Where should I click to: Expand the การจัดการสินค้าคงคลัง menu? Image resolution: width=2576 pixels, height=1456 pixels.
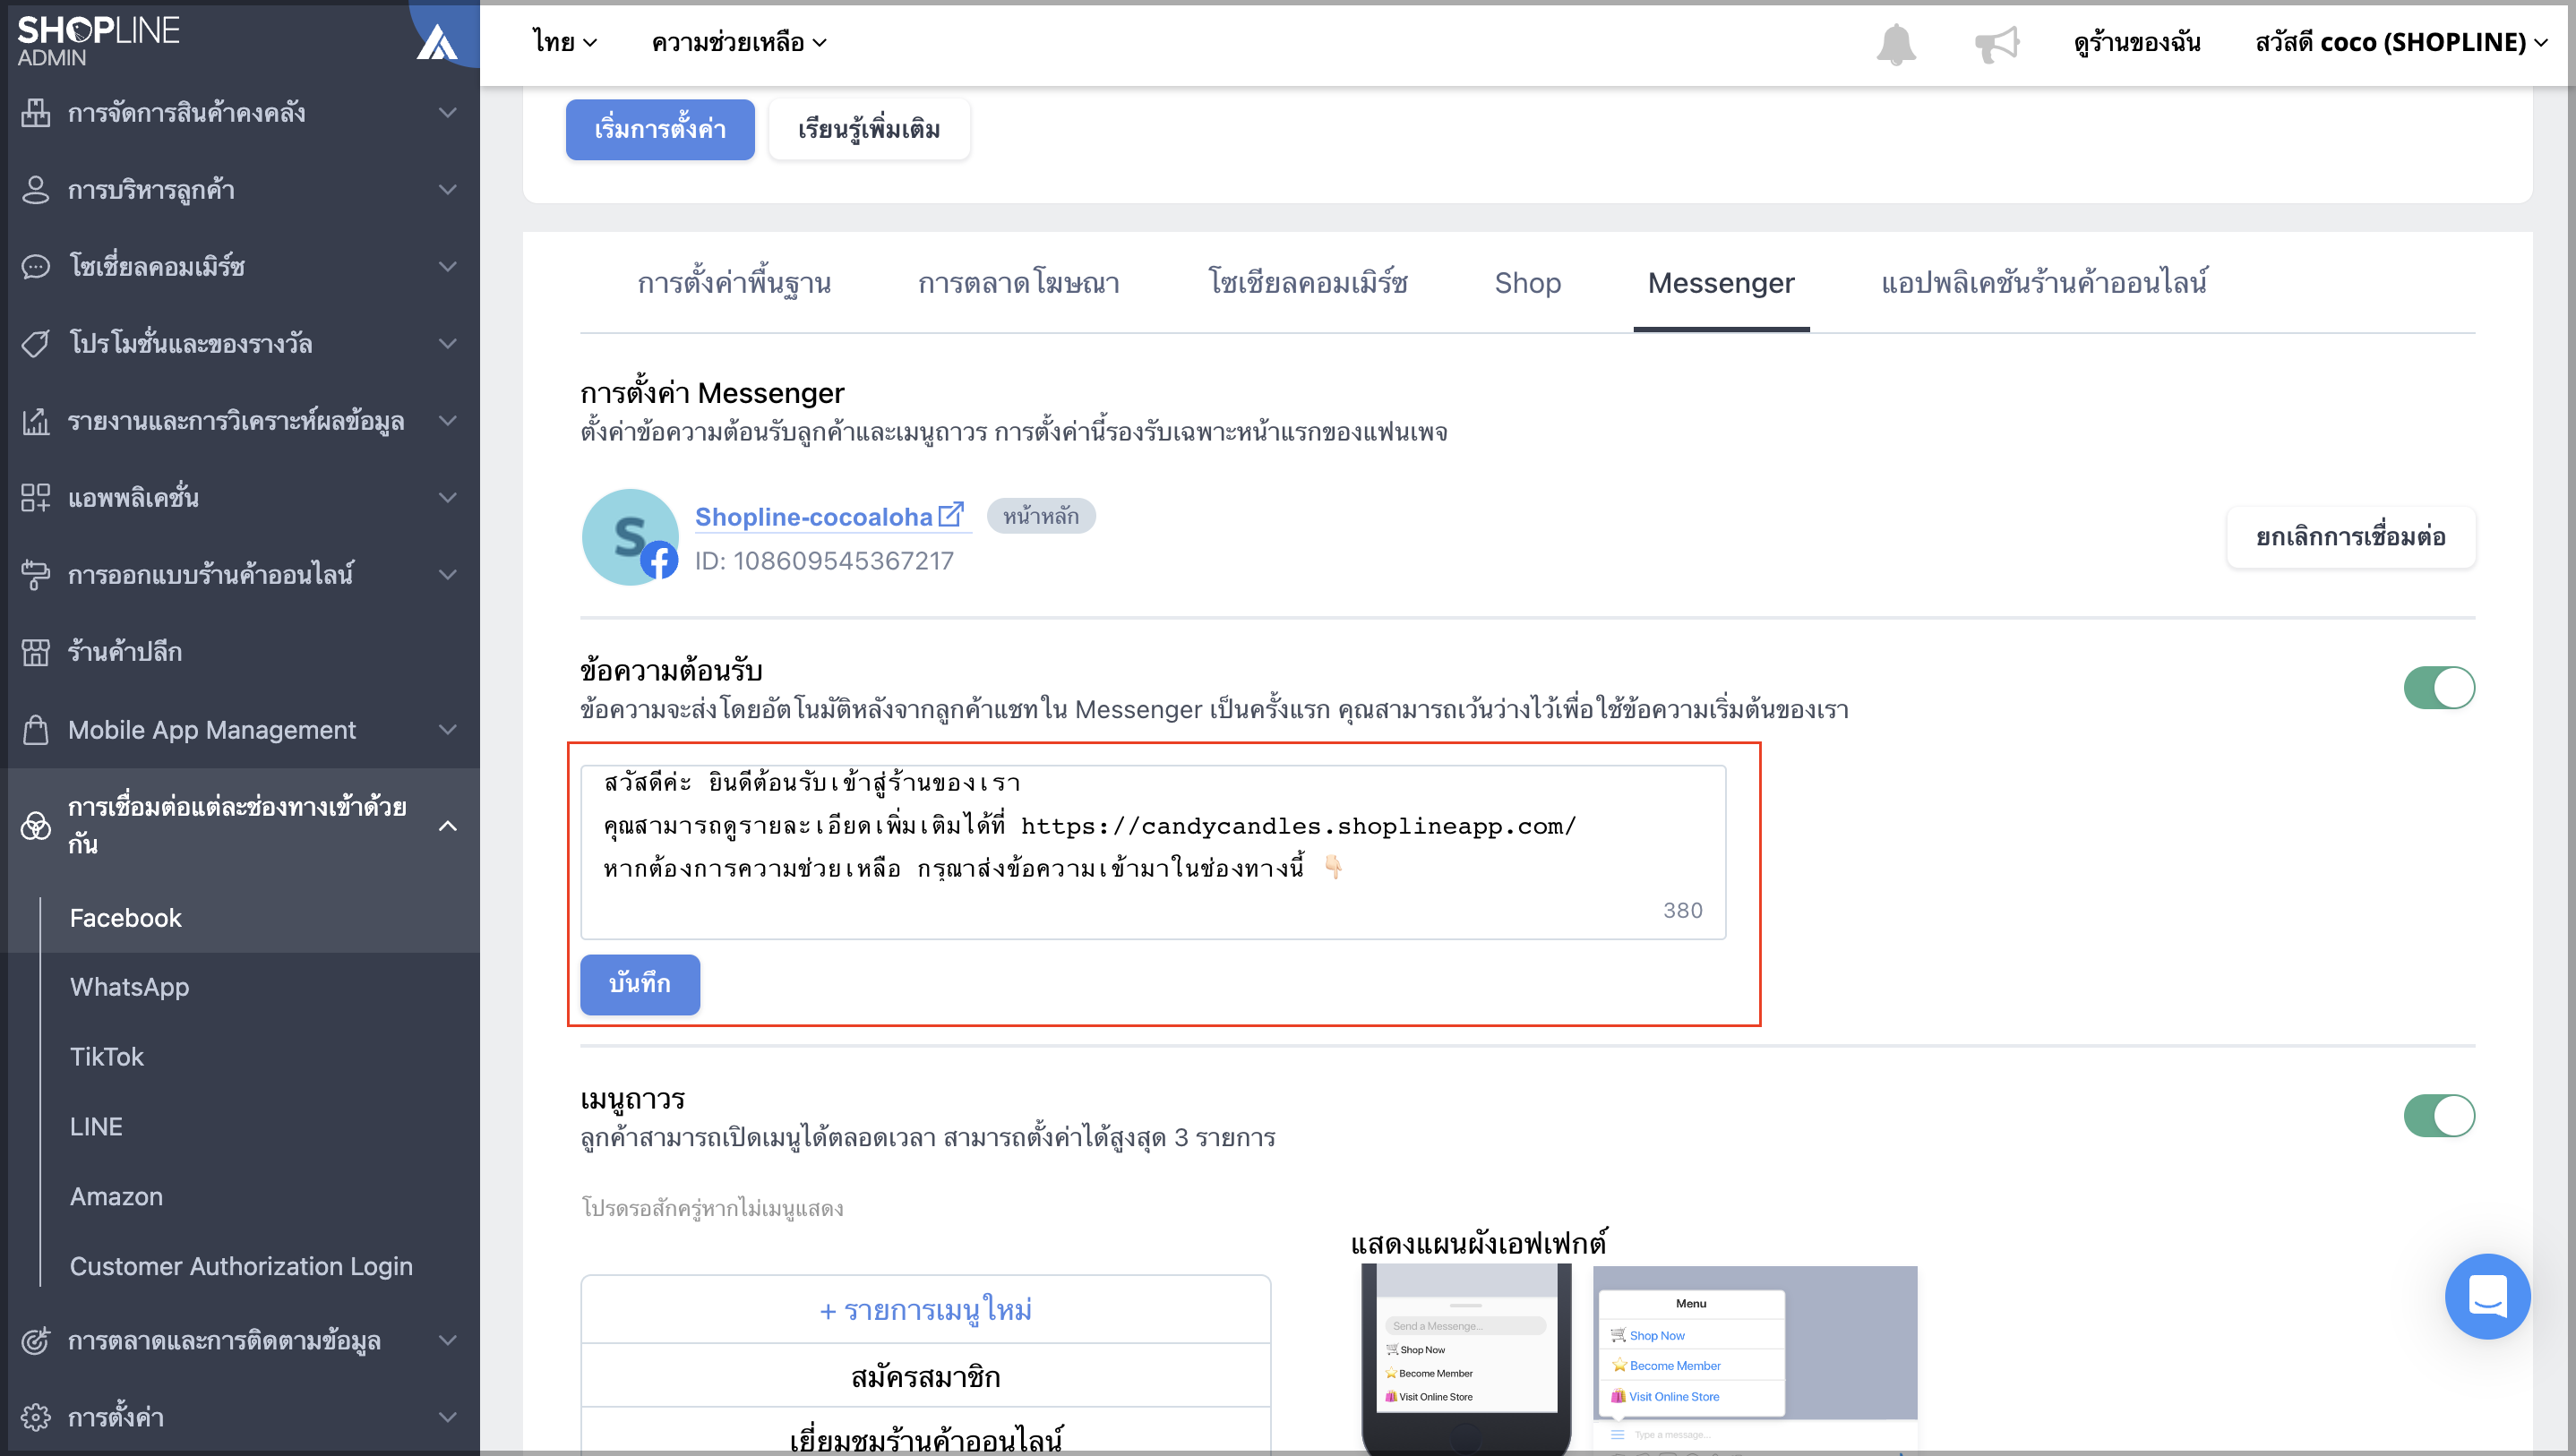[x=240, y=113]
